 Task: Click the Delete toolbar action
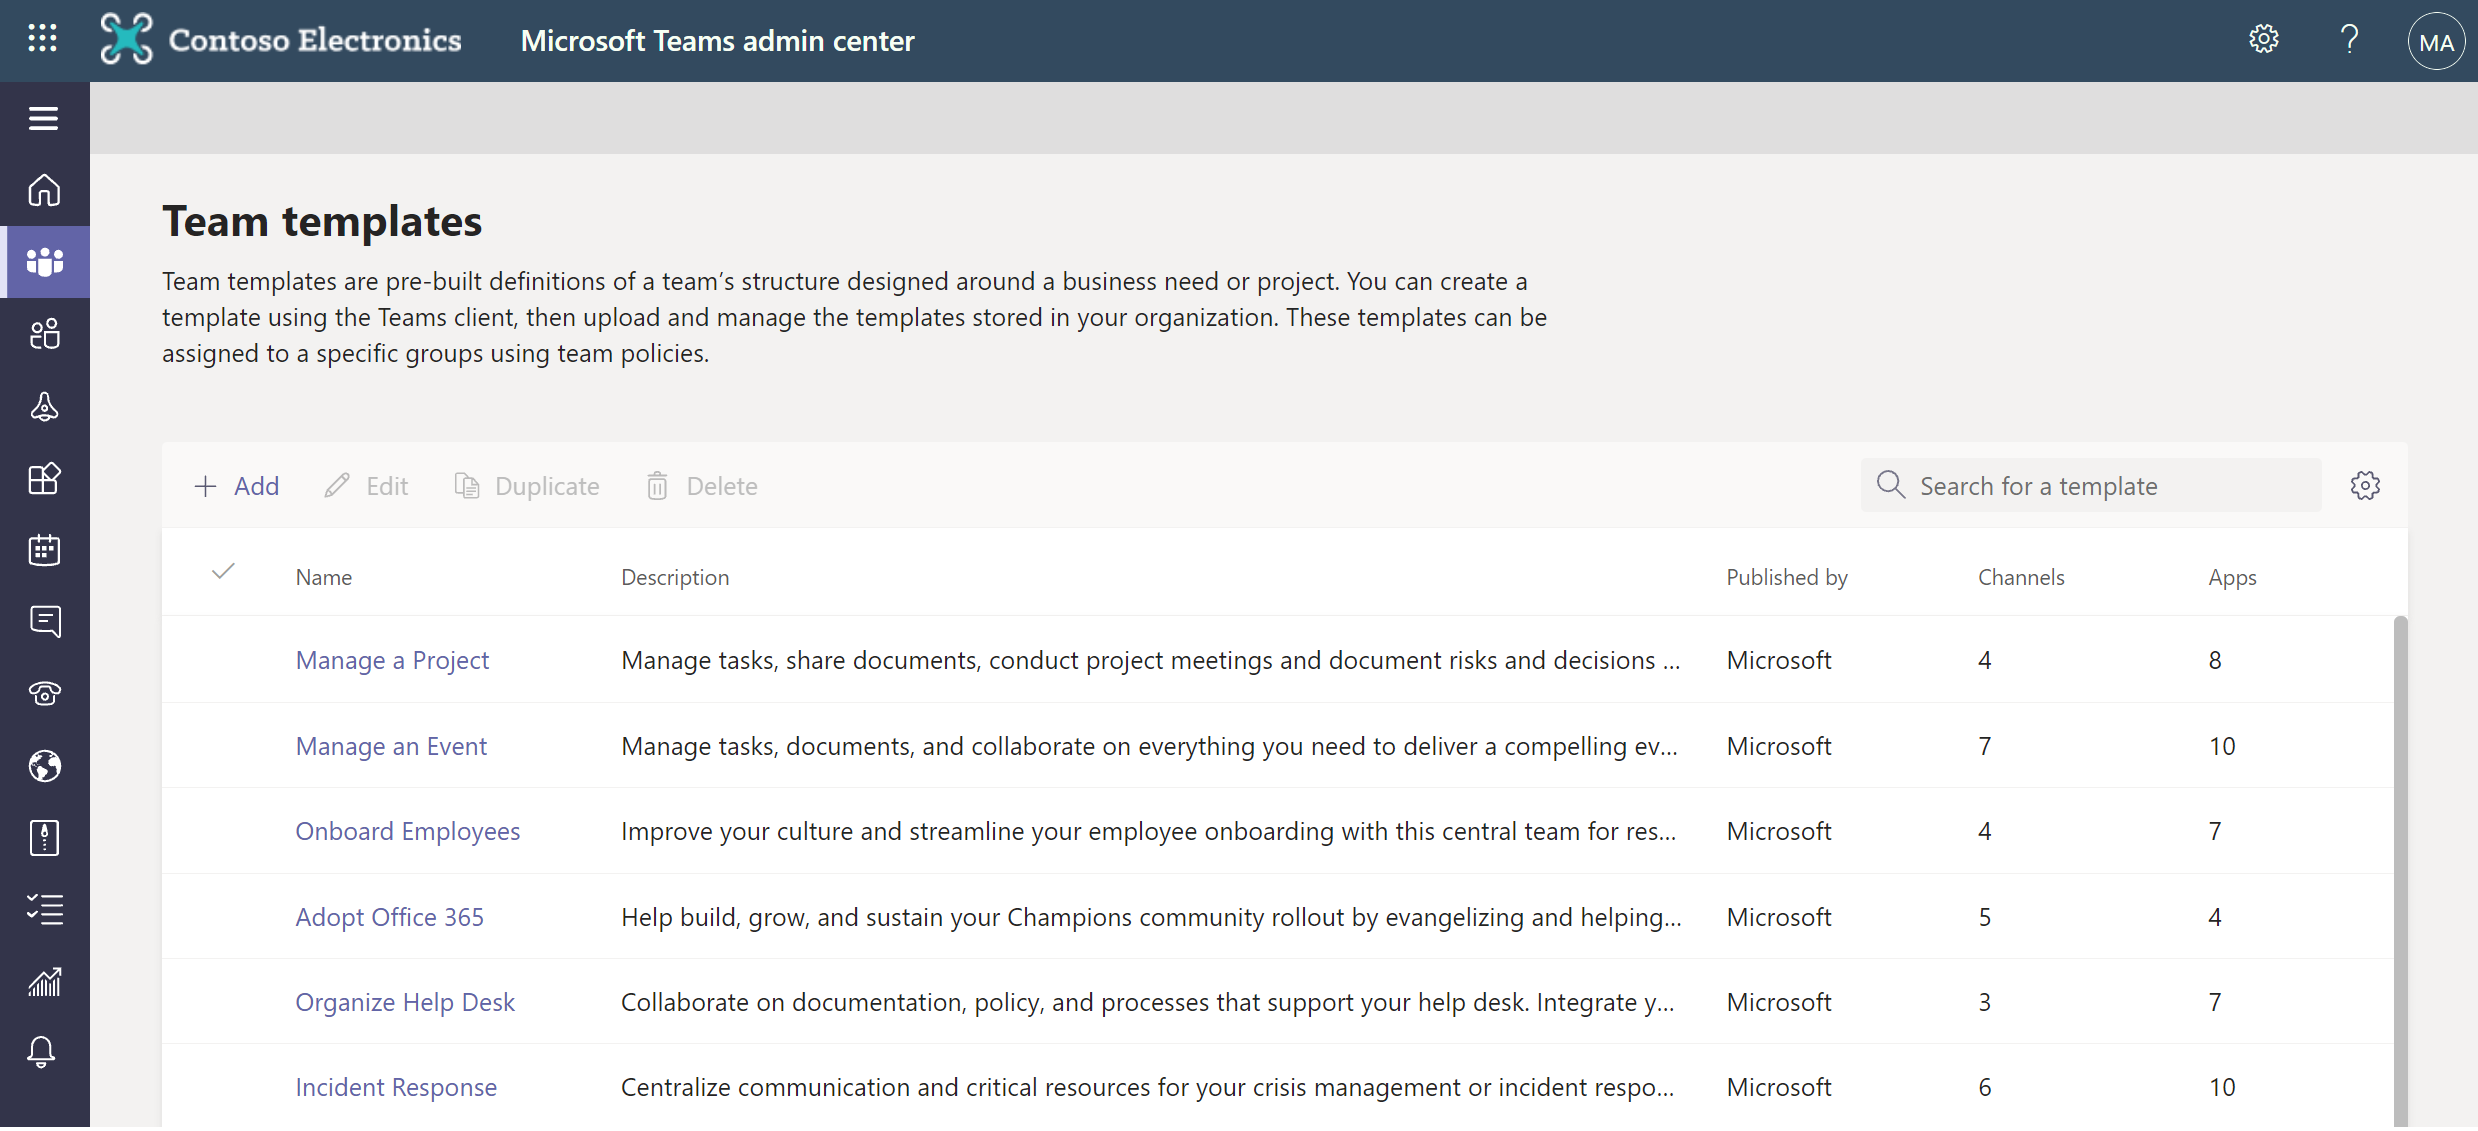(x=703, y=487)
